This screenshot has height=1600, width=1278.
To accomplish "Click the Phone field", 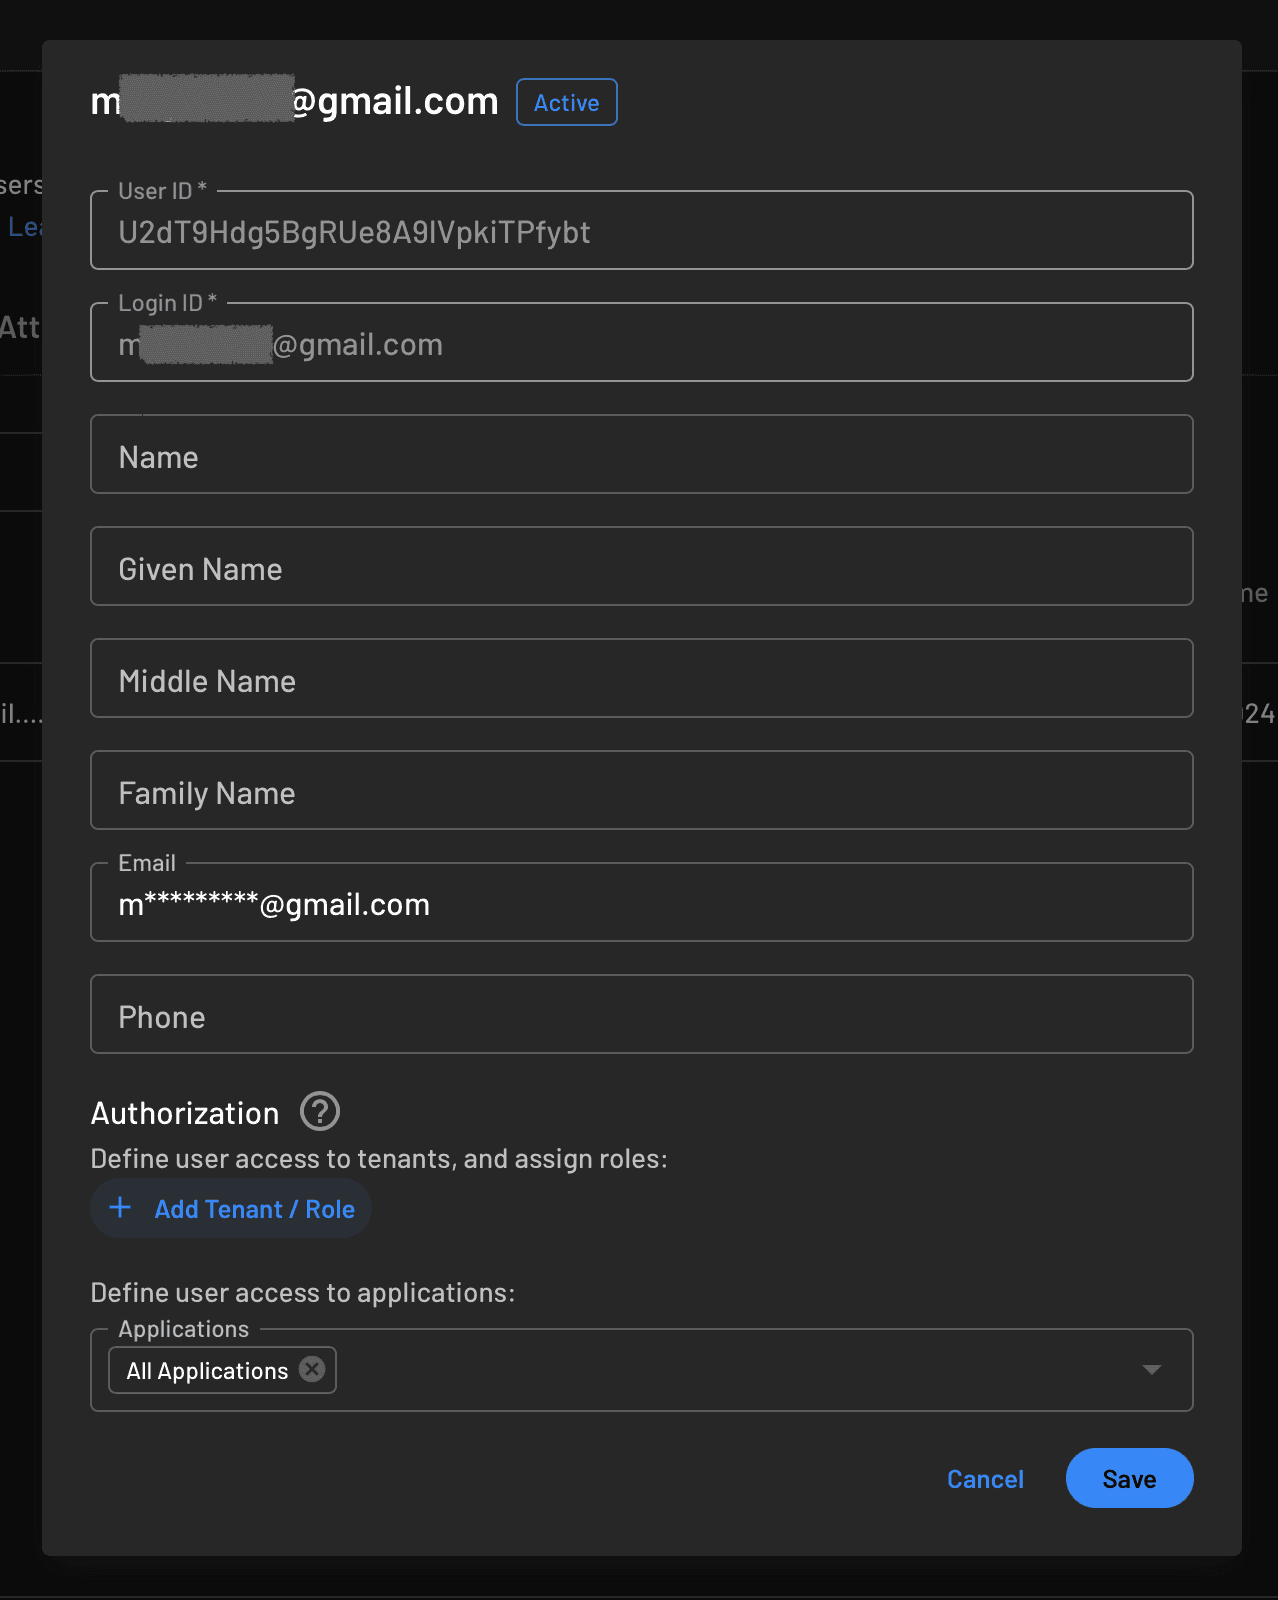I will pyautogui.click(x=641, y=1015).
